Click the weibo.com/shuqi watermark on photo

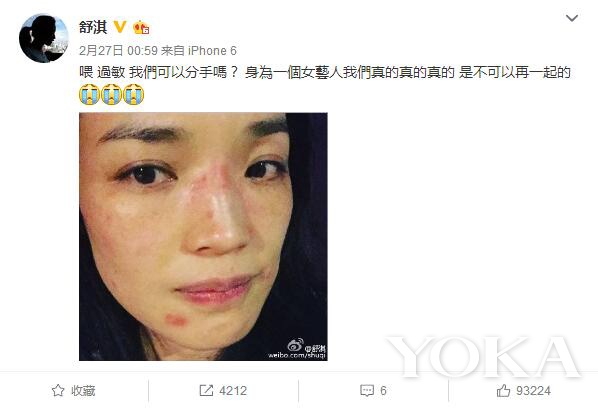[297, 355]
